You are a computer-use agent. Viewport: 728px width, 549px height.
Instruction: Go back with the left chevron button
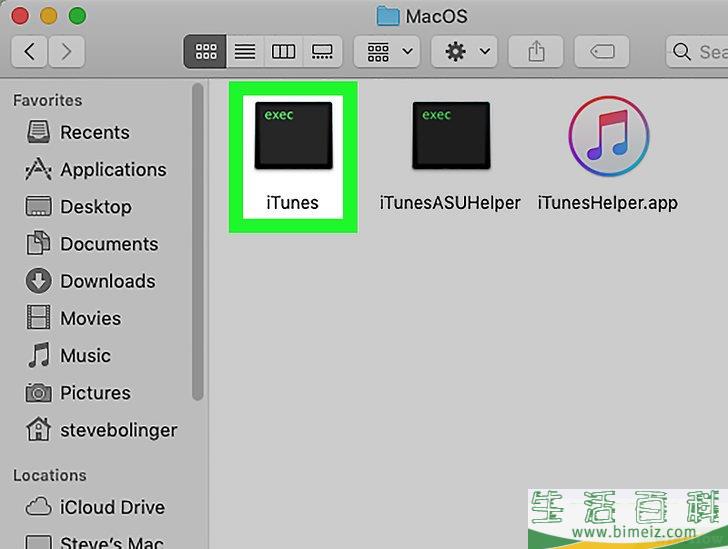(29, 51)
